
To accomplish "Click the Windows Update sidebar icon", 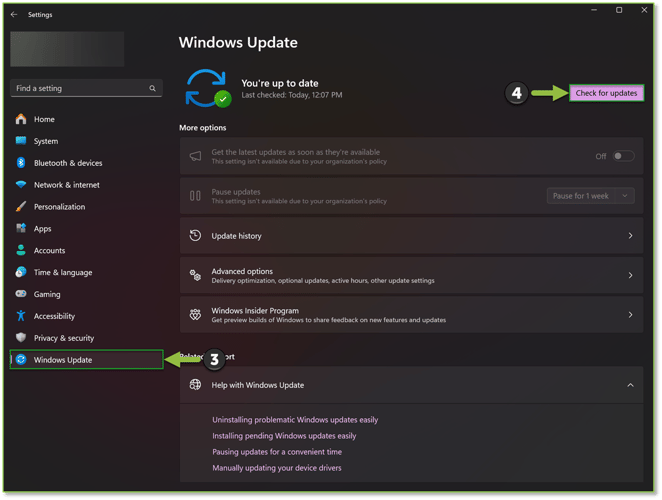I will pyautogui.click(x=21, y=359).
